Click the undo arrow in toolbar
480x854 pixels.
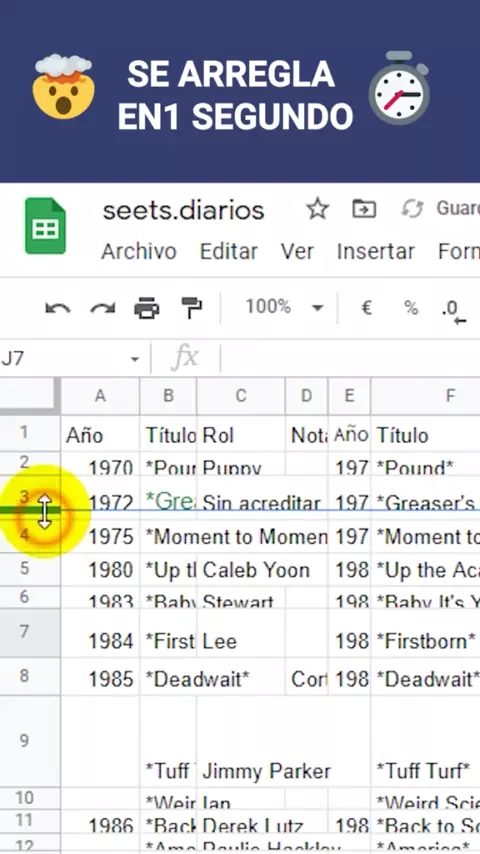57,308
